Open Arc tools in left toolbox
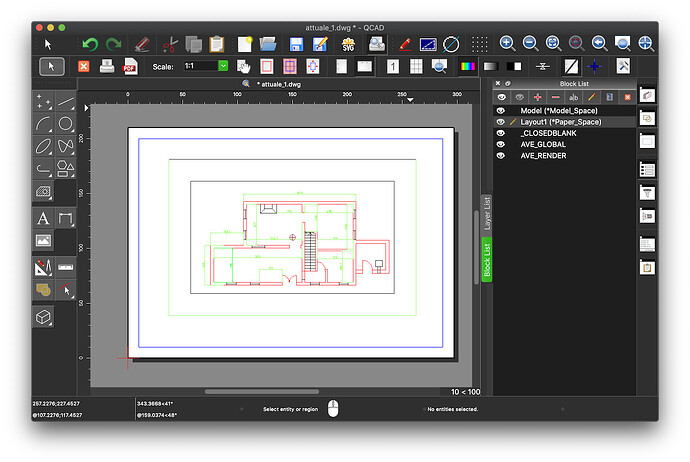 (44, 124)
